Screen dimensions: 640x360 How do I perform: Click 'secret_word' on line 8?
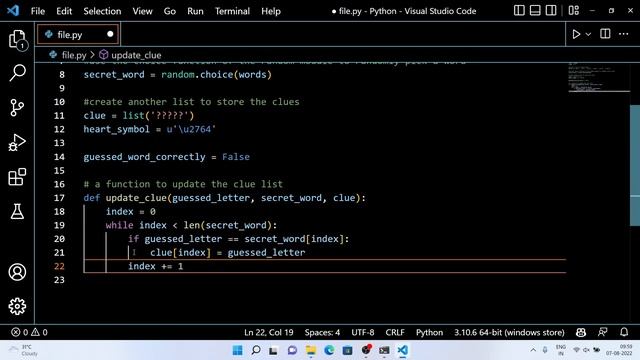point(114,75)
